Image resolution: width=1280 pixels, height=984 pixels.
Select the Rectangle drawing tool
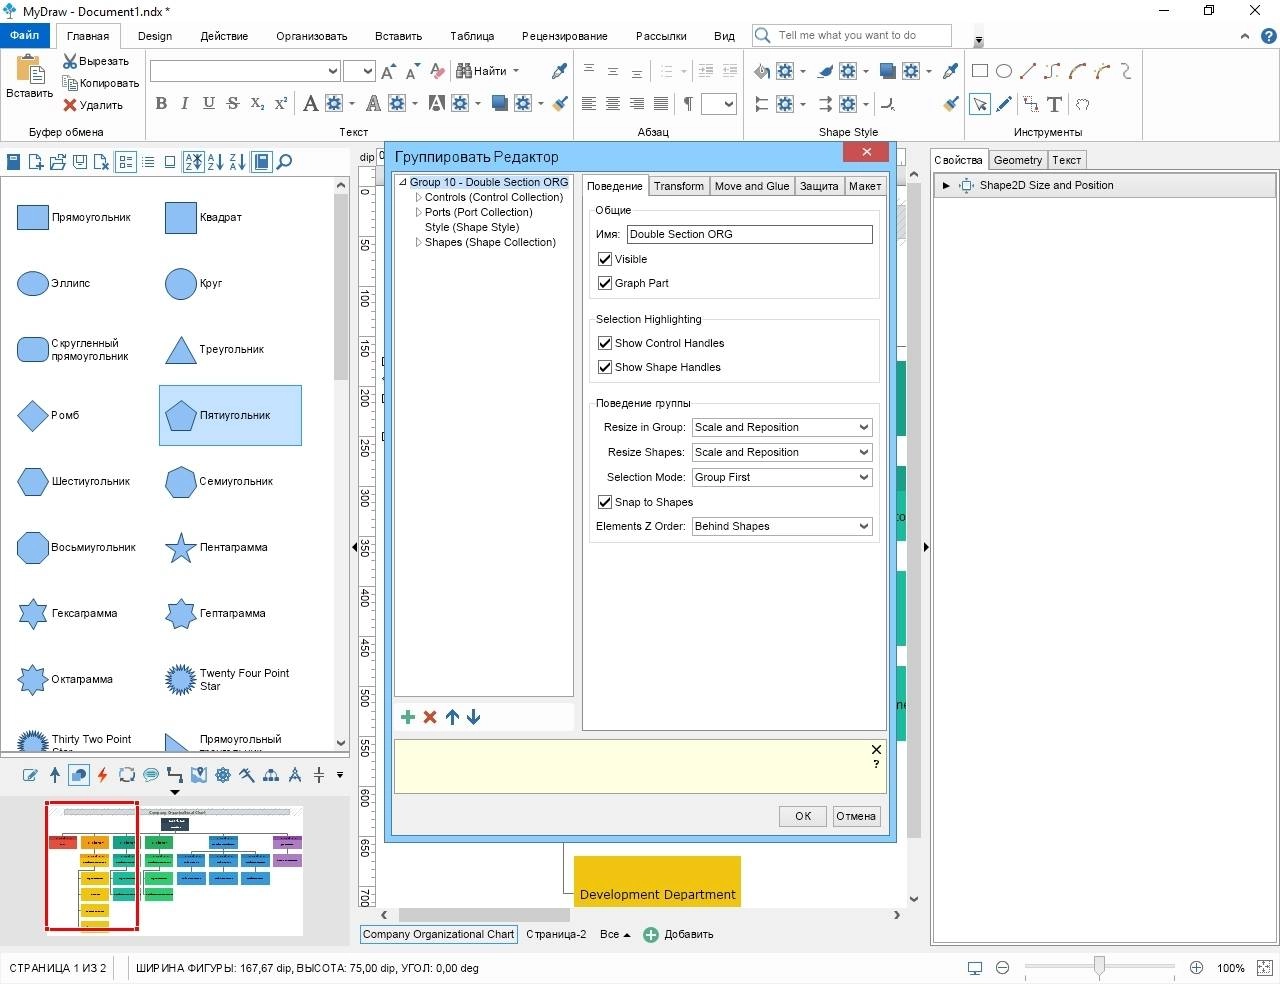(x=980, y=71)
